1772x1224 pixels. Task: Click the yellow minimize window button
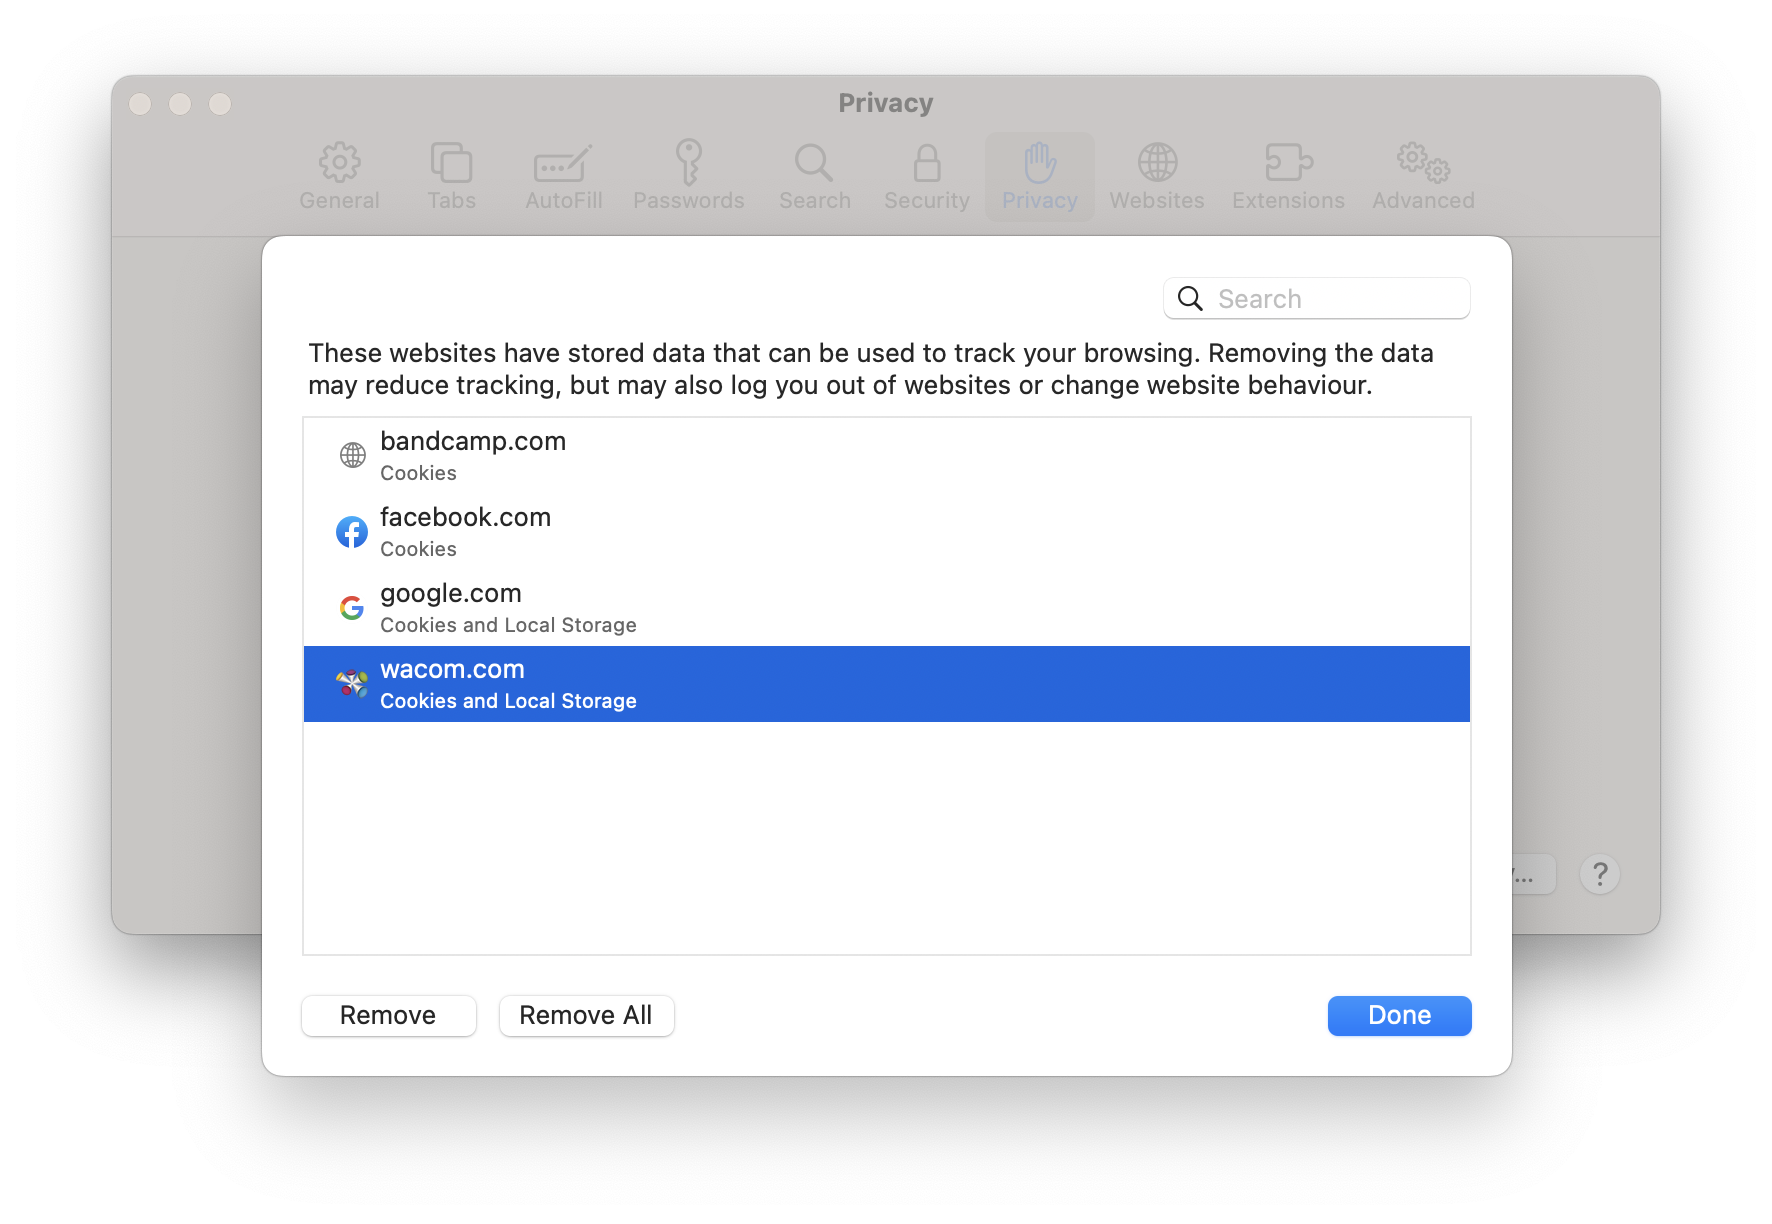[180, 104]
